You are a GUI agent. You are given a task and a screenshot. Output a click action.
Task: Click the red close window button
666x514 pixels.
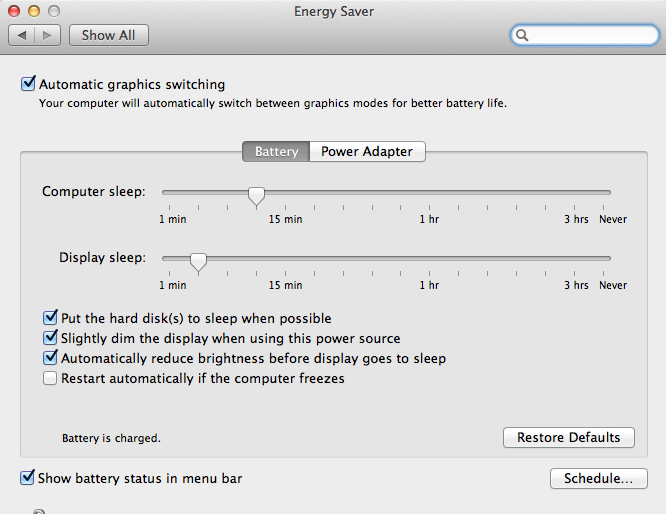click(x=14, y=10)
